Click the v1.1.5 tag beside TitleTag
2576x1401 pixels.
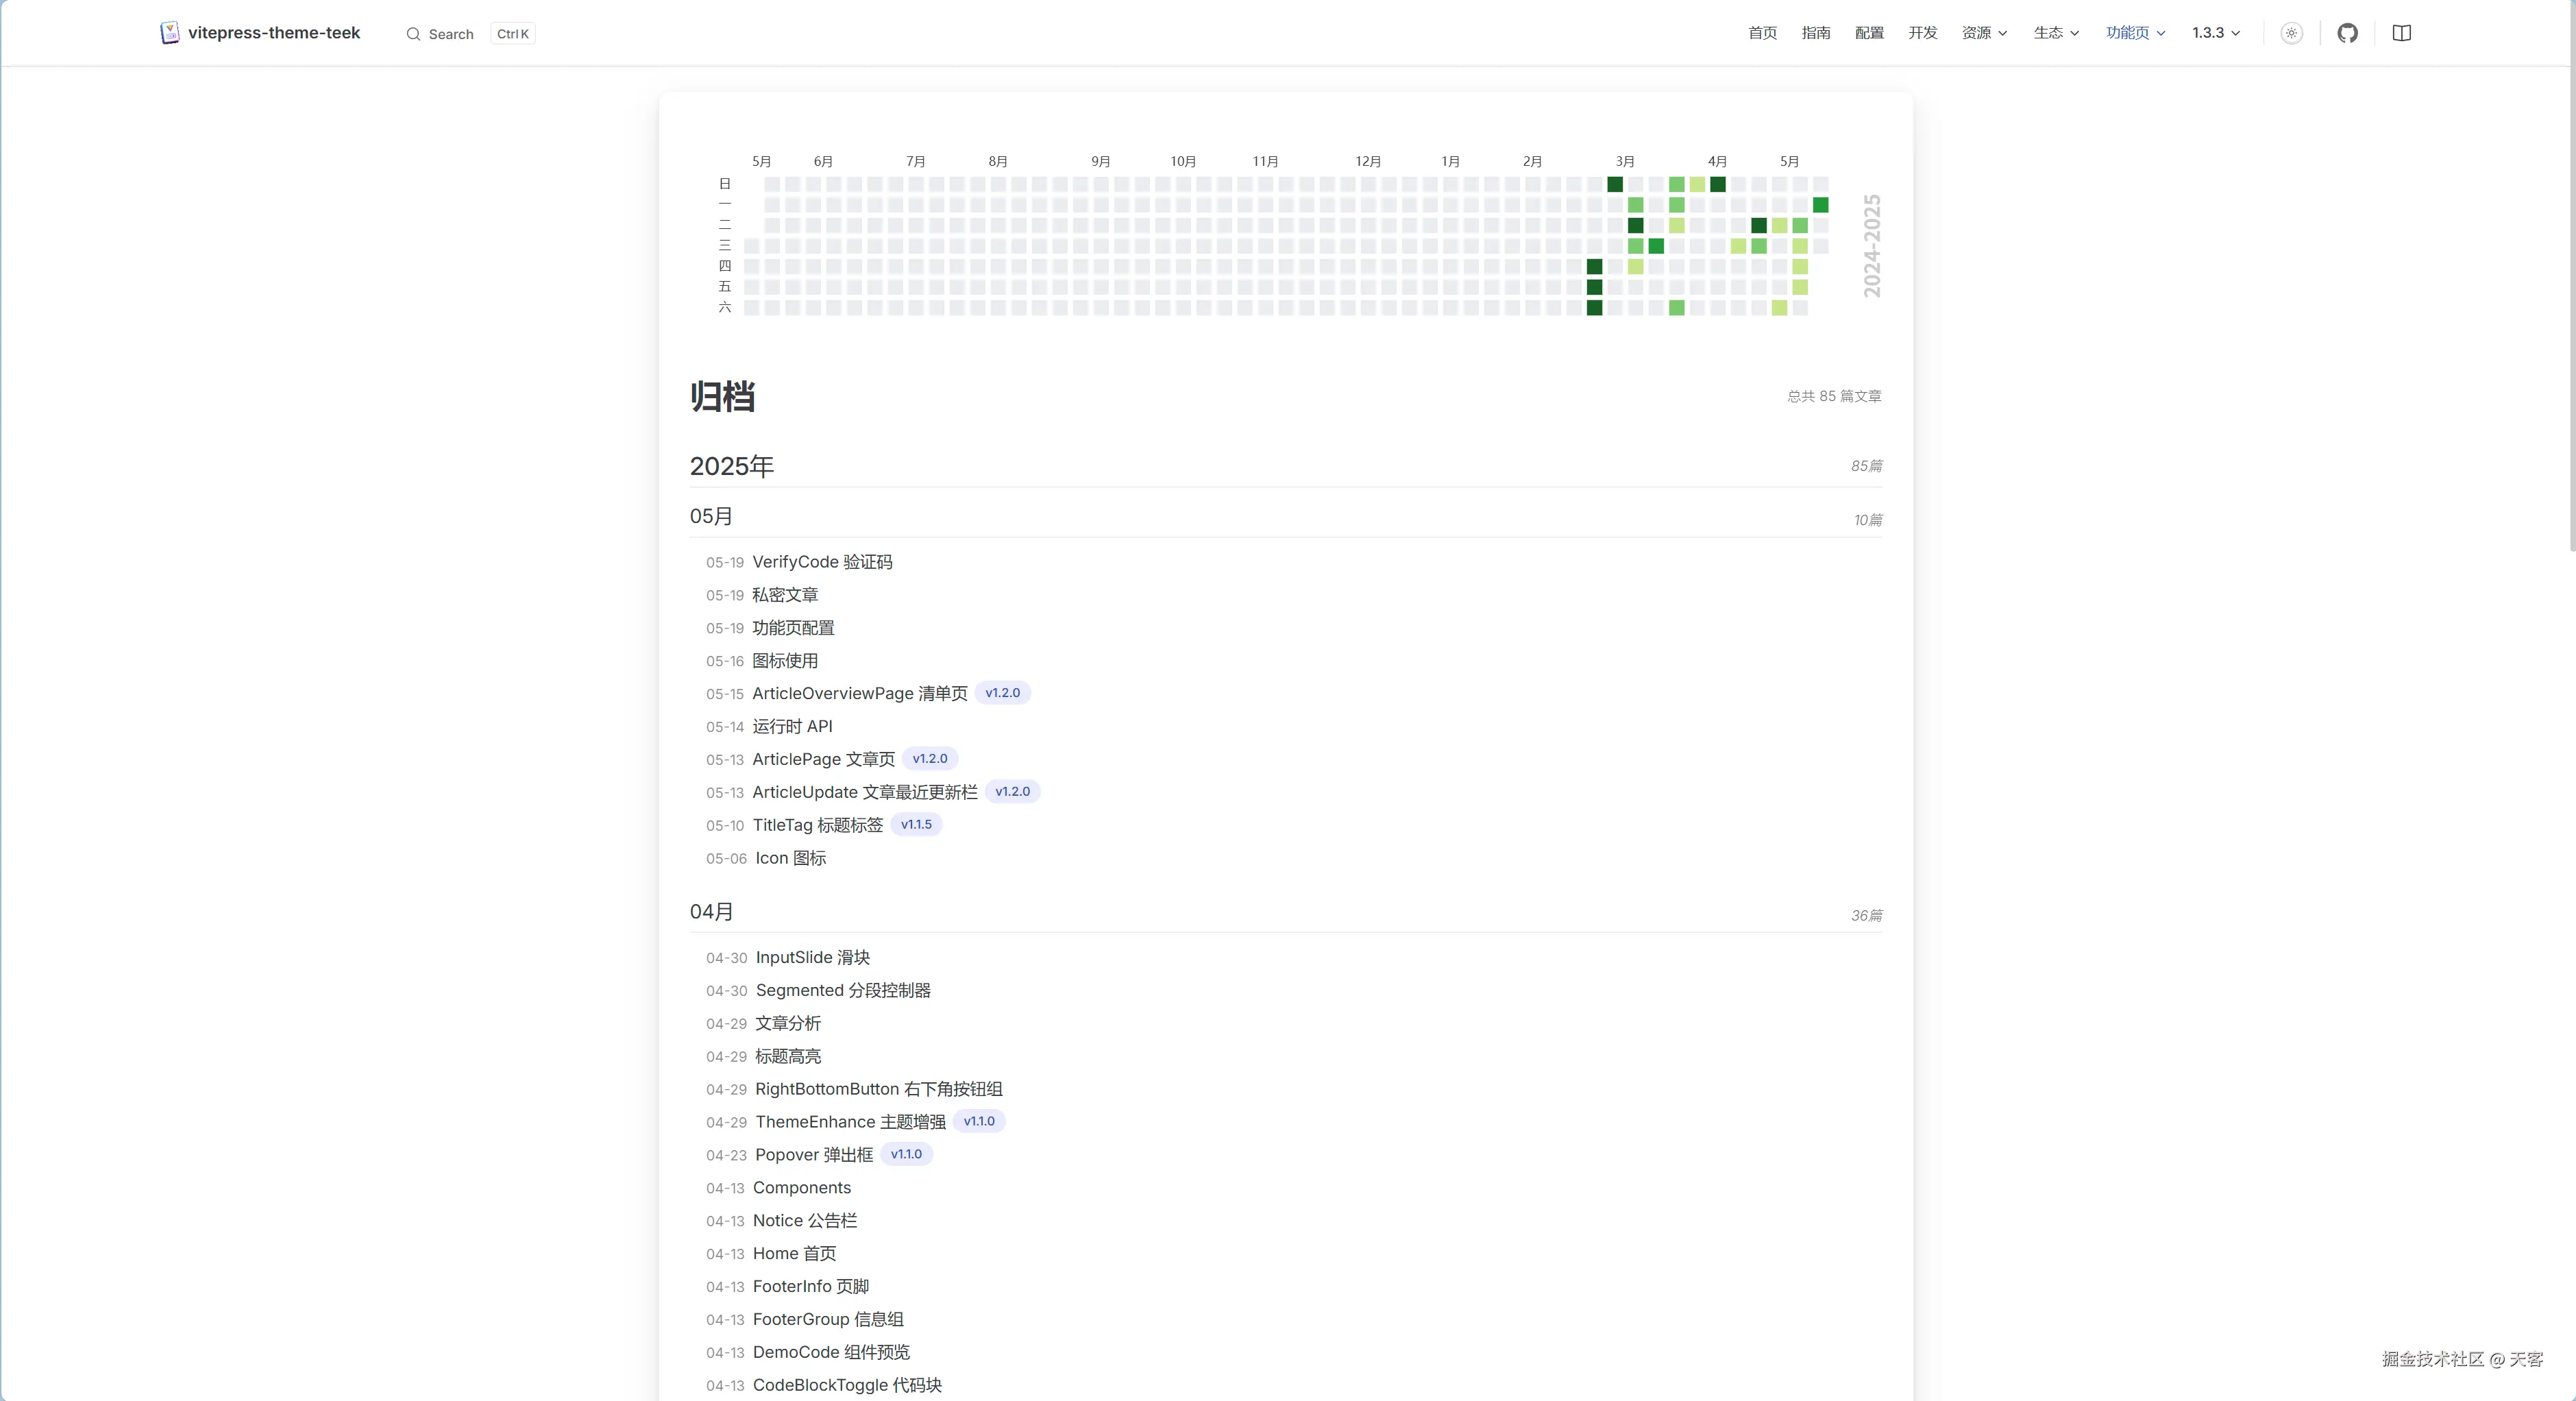point(915,825)
